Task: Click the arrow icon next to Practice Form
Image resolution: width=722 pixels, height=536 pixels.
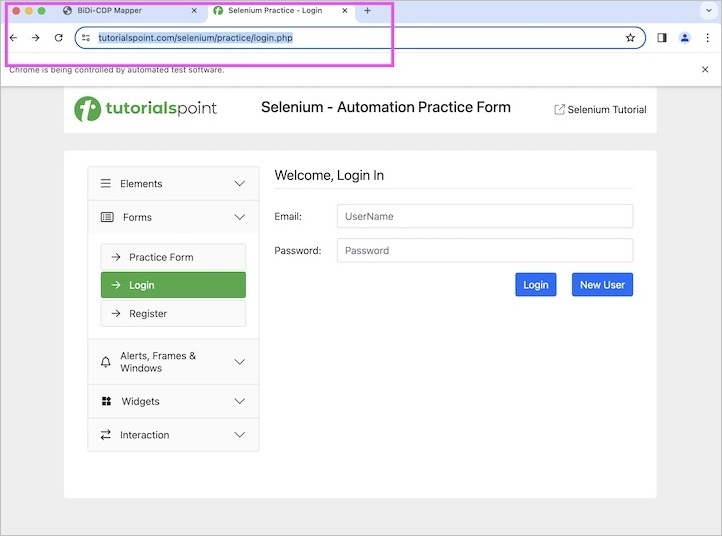Action: (x=116, y=257)
